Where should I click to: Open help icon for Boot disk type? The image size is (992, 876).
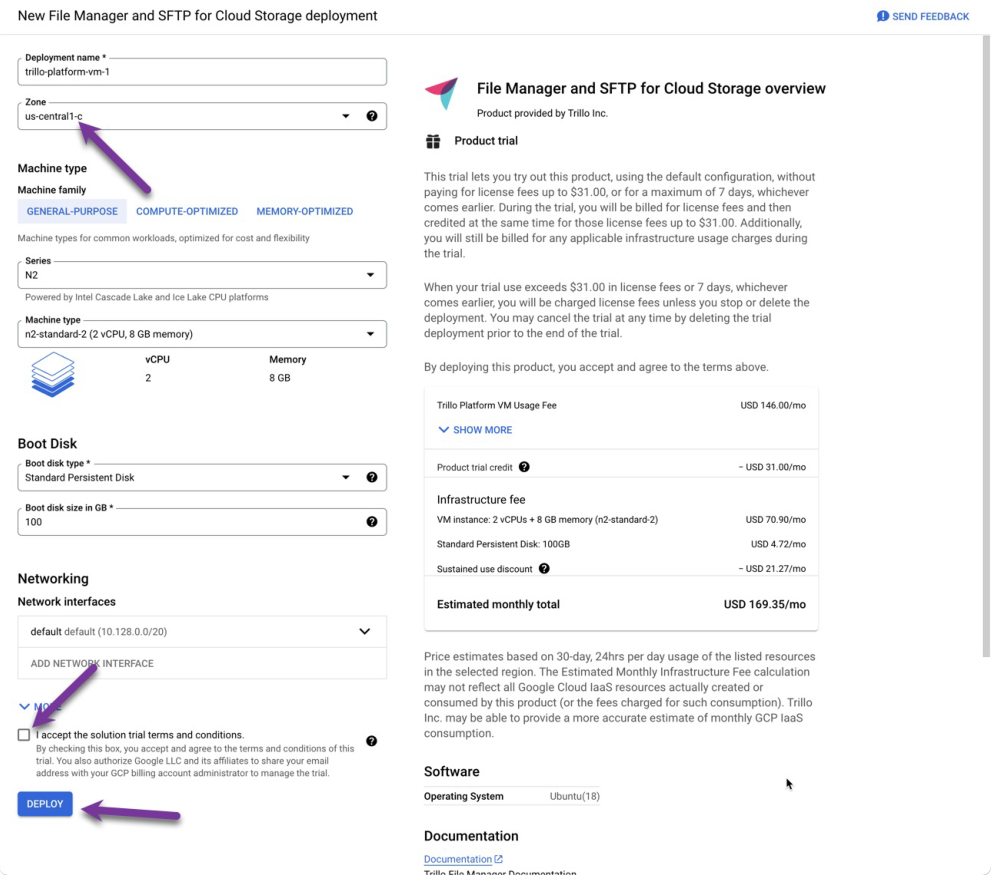pyautogui.click(x=372, y=477)
